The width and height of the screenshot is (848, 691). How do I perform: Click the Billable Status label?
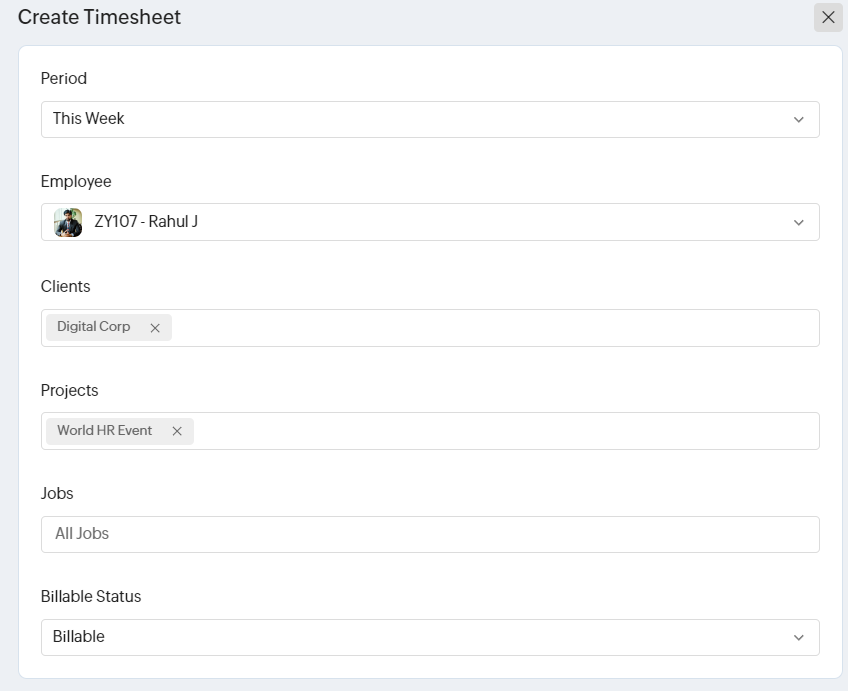(91, 596)
